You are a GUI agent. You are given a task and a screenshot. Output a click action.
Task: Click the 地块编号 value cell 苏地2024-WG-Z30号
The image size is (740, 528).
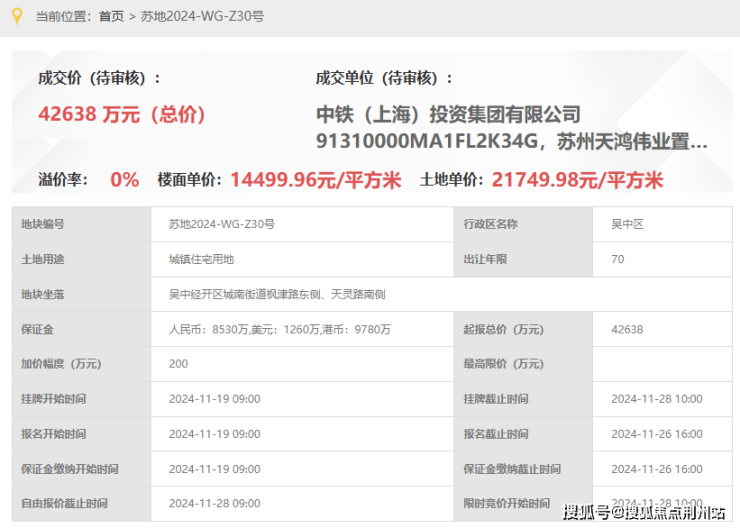coord(302,224)
